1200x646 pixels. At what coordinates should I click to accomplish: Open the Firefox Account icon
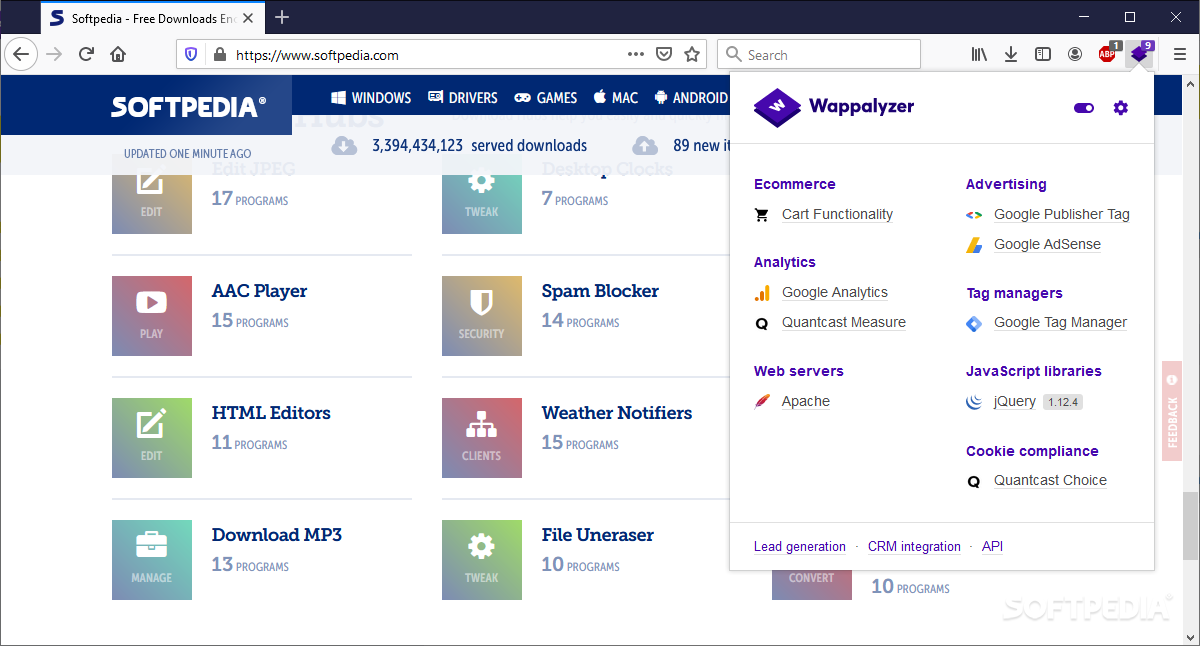click(1075, 54)
